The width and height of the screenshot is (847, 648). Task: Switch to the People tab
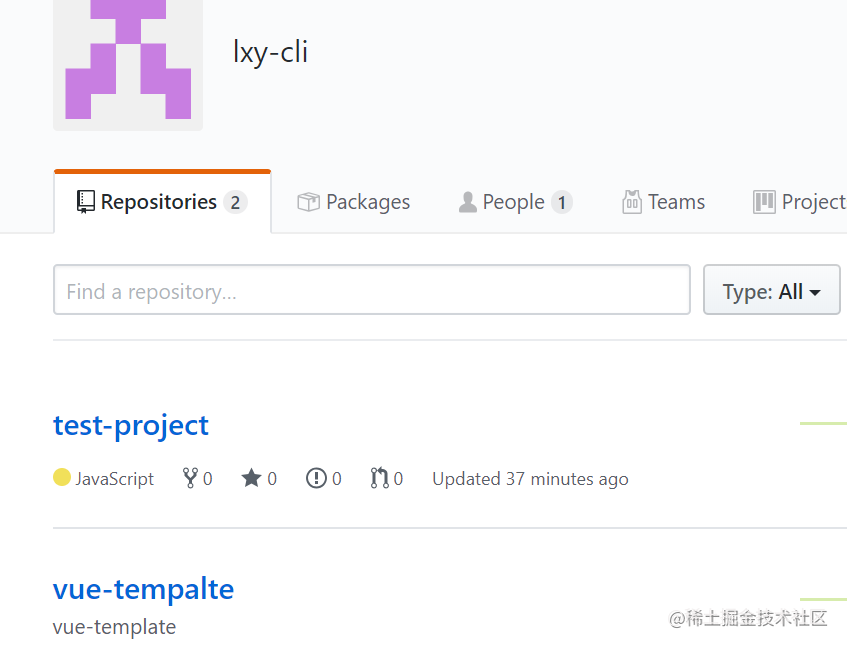point(515,202)
